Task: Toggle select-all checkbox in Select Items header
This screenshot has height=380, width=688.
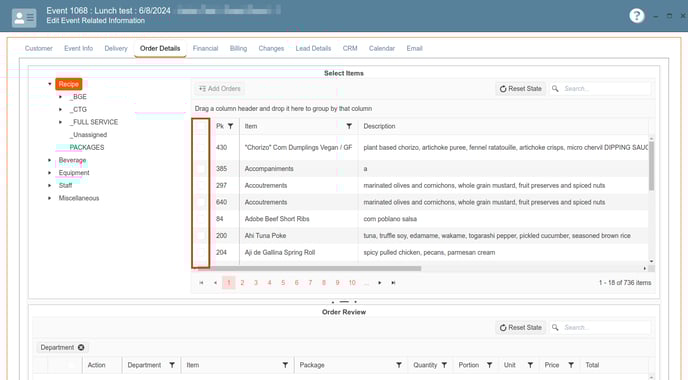Action: (201, 126)
